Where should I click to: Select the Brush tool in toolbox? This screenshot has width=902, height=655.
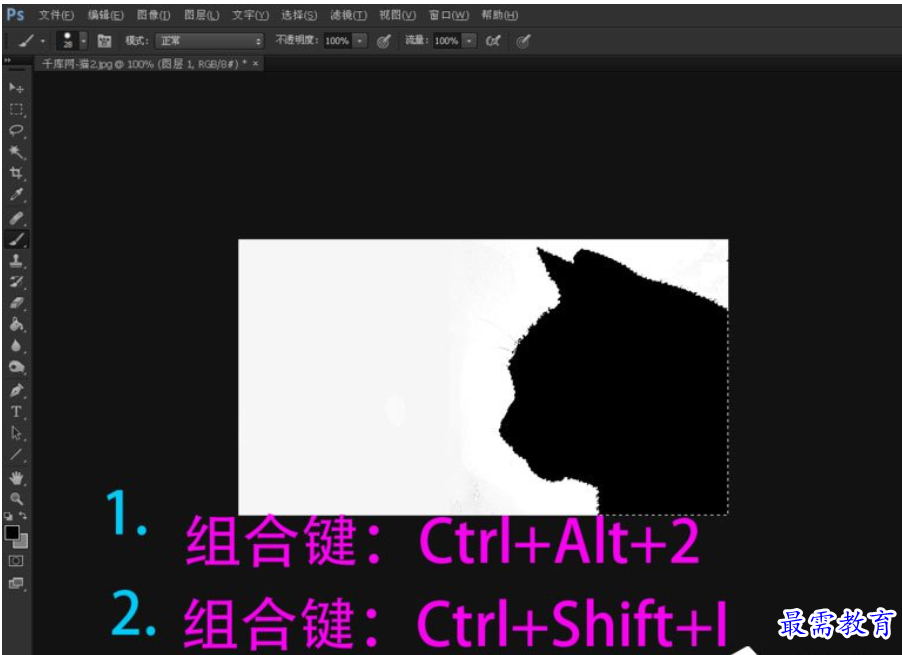point(16,239)
